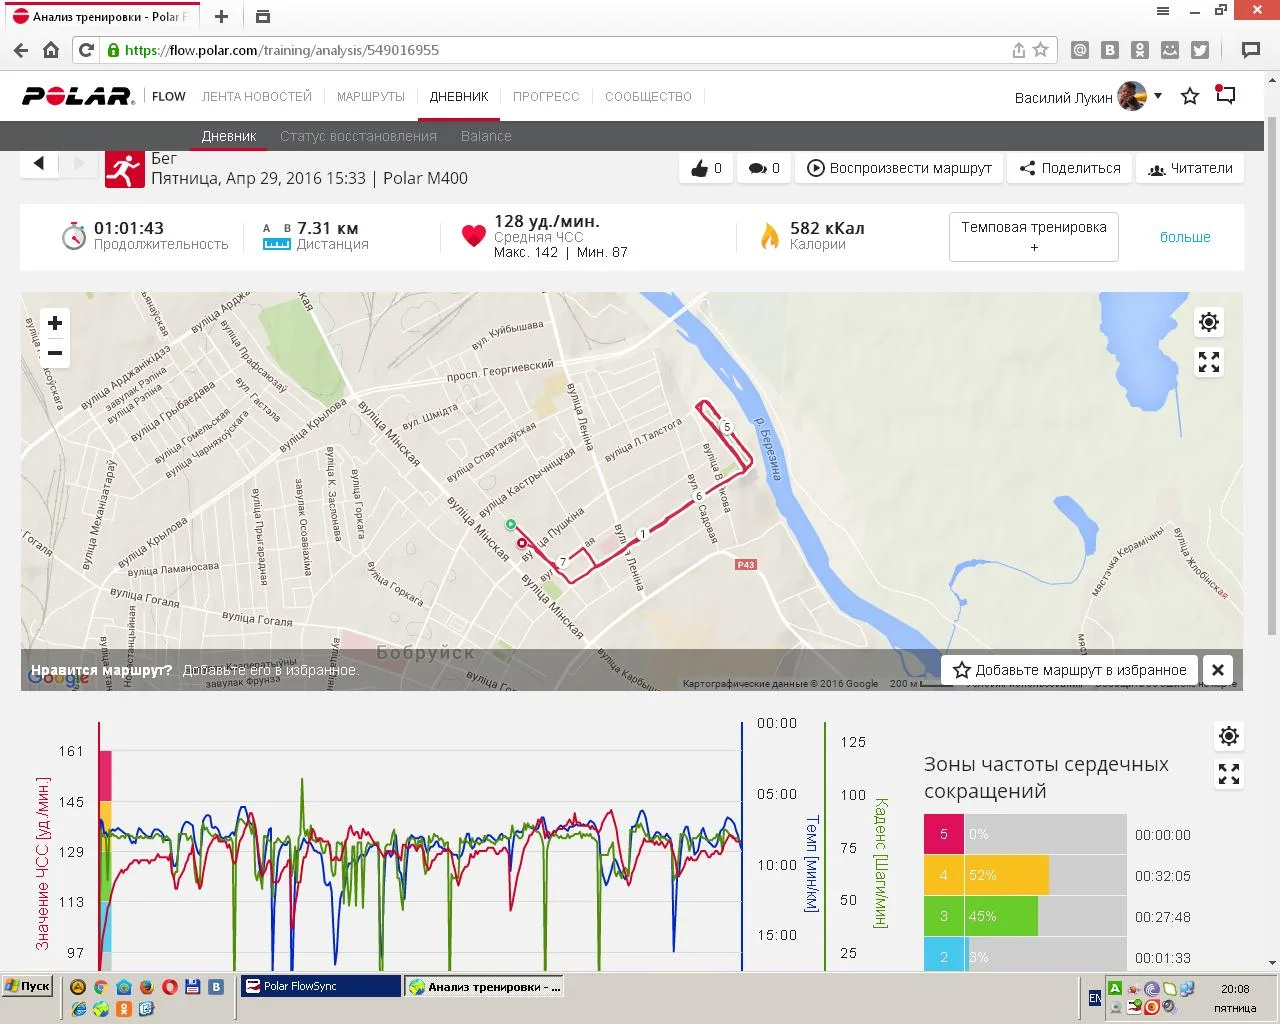Viewport: 1280px width, 1024px height.
Task: Zoom in on the route map
Action: [55, 323]
